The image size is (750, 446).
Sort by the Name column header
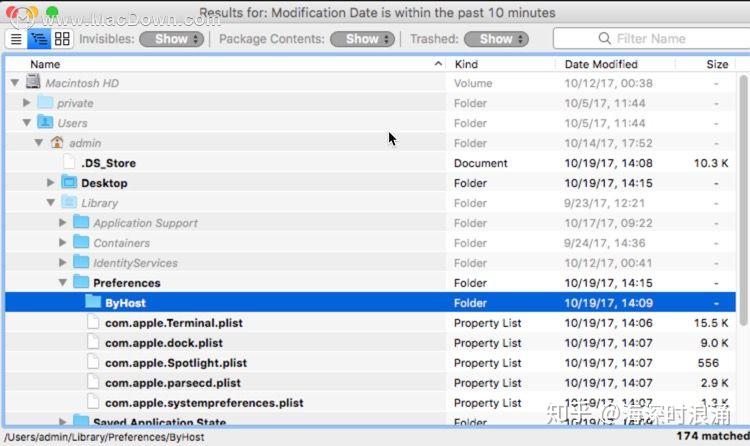(45, 64)
